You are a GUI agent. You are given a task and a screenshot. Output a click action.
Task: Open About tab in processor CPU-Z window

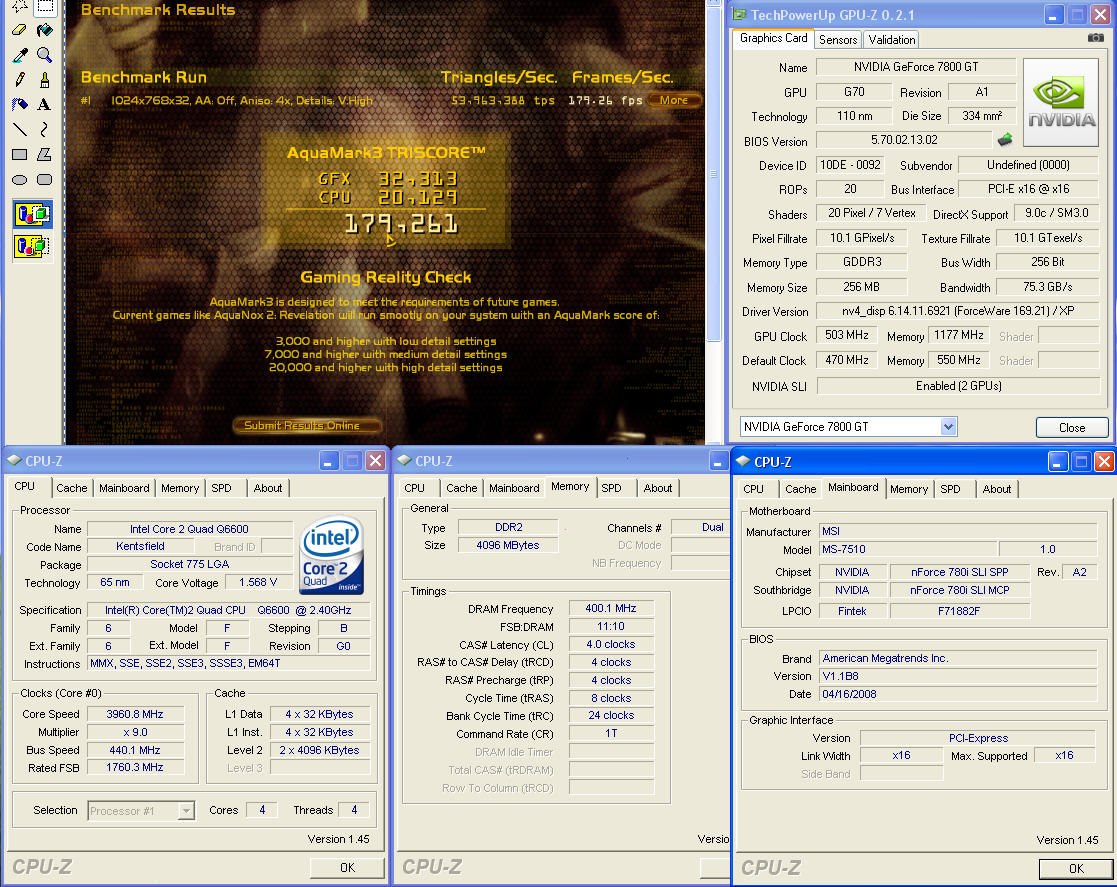tap(268, 488)
